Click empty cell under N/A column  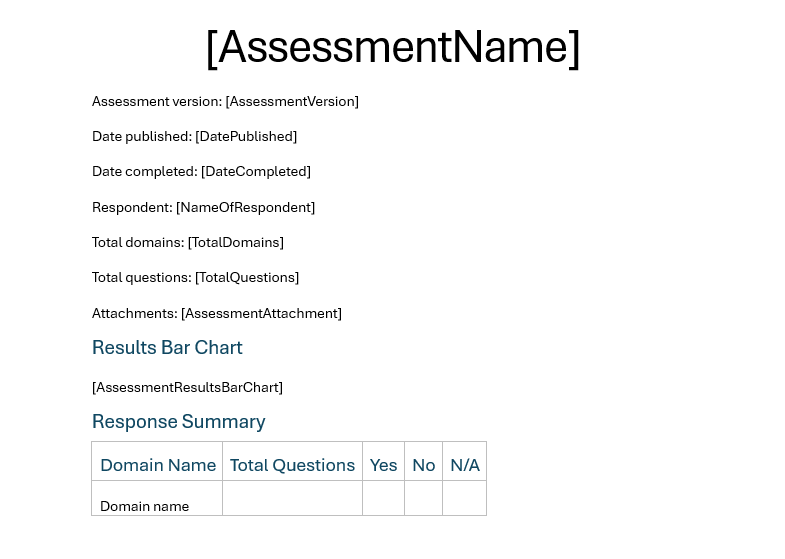point(465,498)
